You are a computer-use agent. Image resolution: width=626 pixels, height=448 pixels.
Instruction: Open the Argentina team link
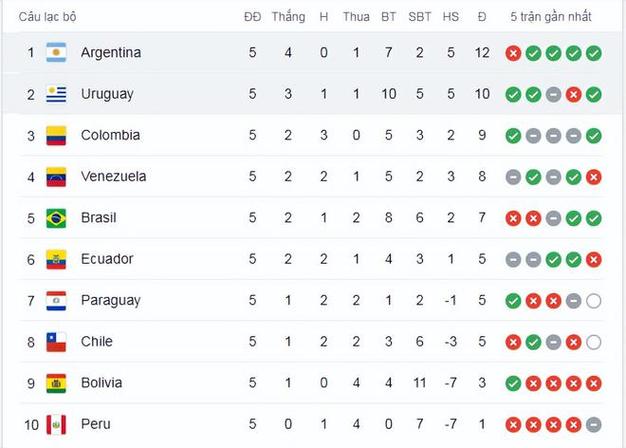(111, 53)
